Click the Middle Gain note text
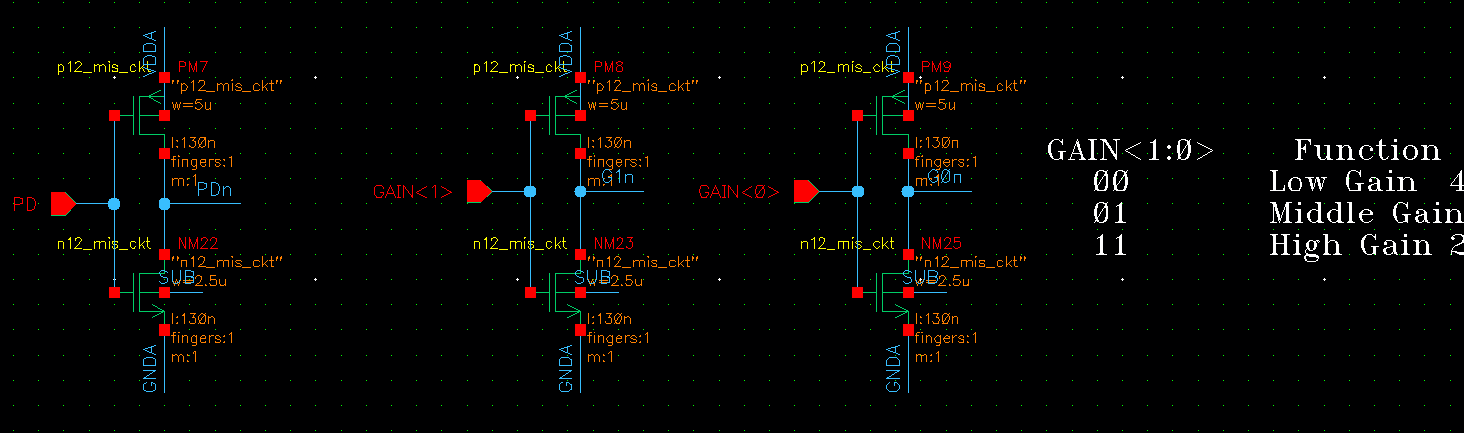Screen dimensions: 1464x433 (1367, 214)
